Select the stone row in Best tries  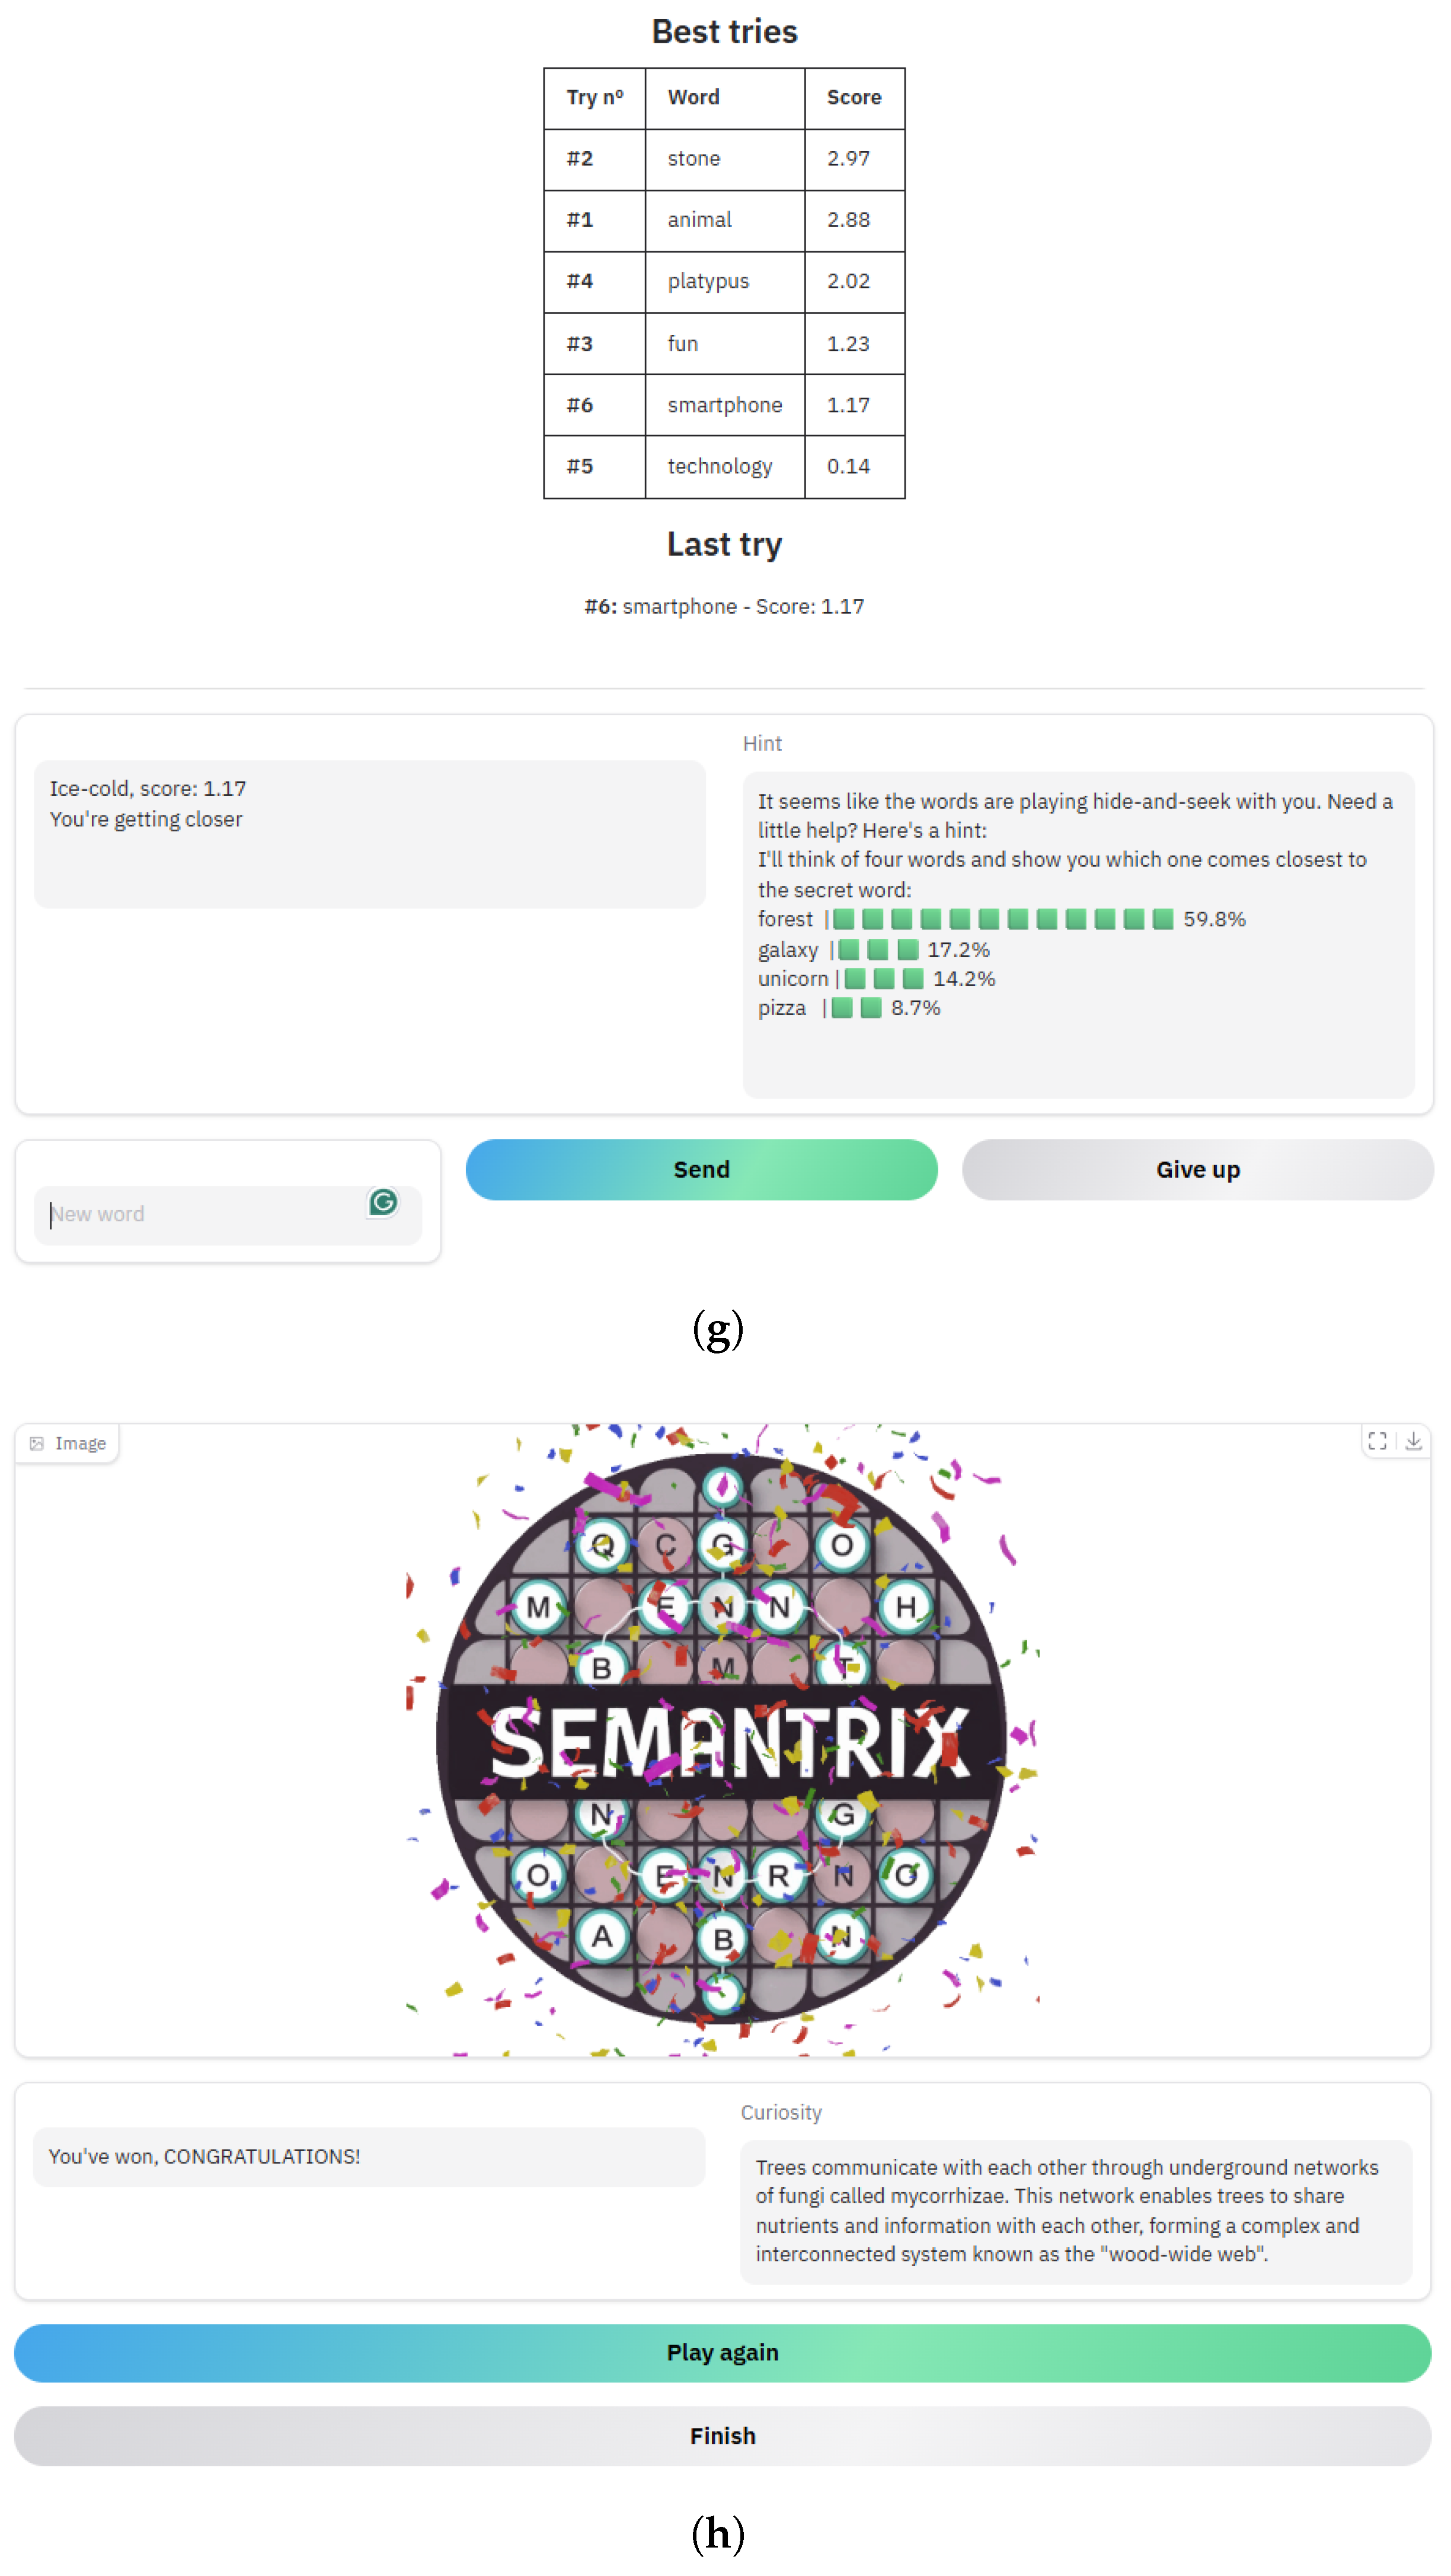coord(724,159)
